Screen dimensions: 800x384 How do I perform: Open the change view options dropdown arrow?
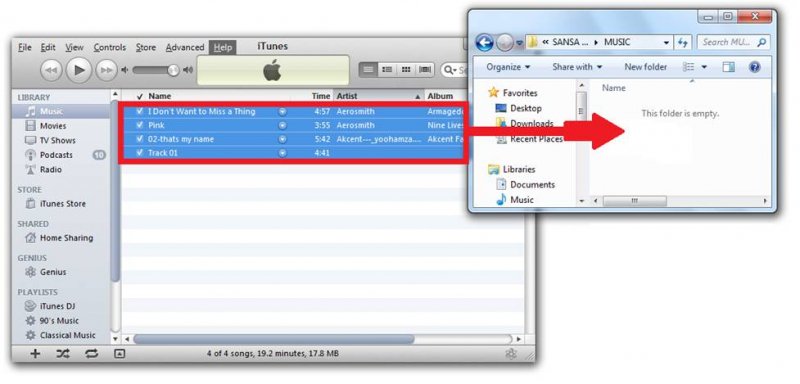pos(705,67)
